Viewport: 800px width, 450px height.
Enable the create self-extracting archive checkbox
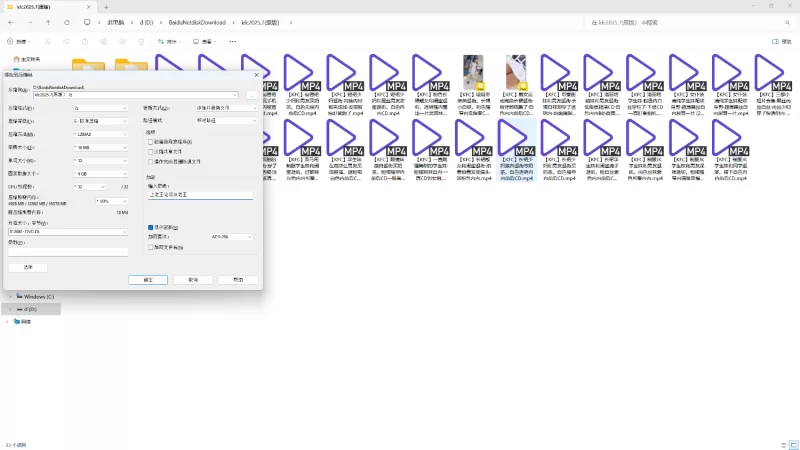coord(150,142)
